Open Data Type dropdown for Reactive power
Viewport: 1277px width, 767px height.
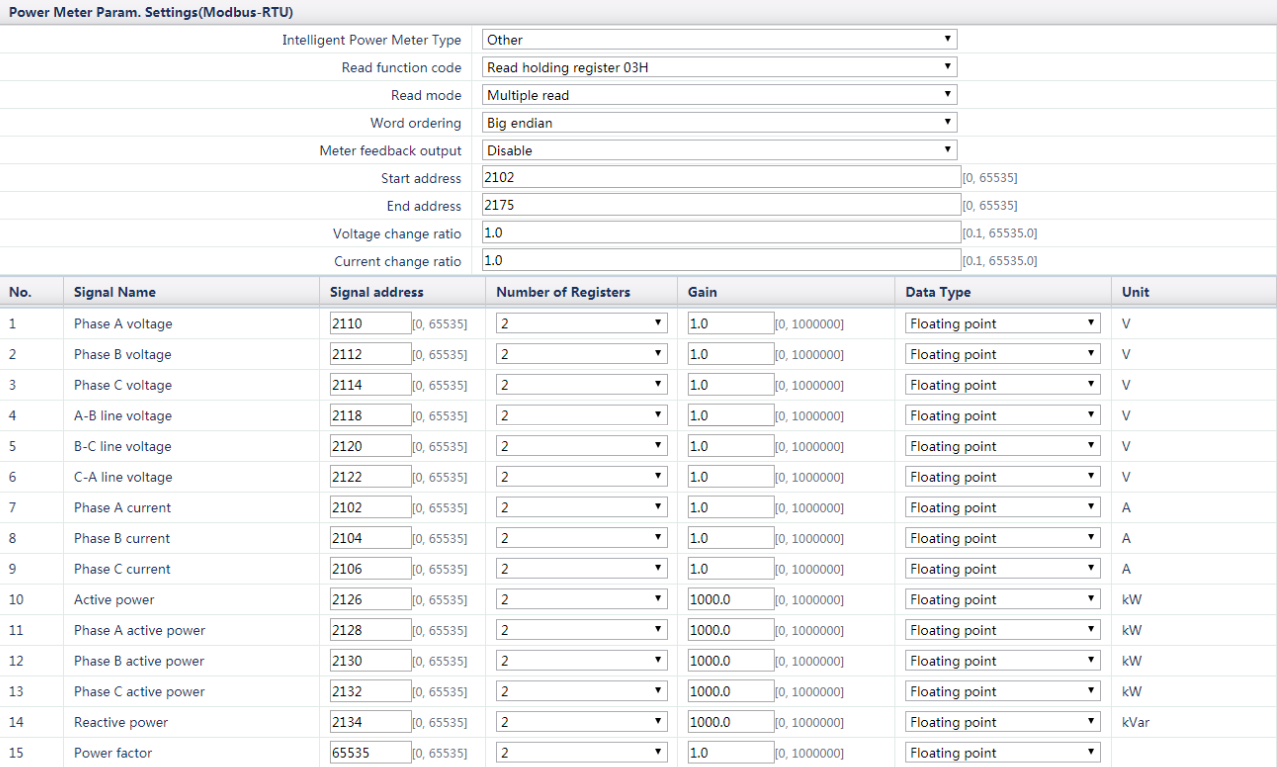coord(1002,722)
